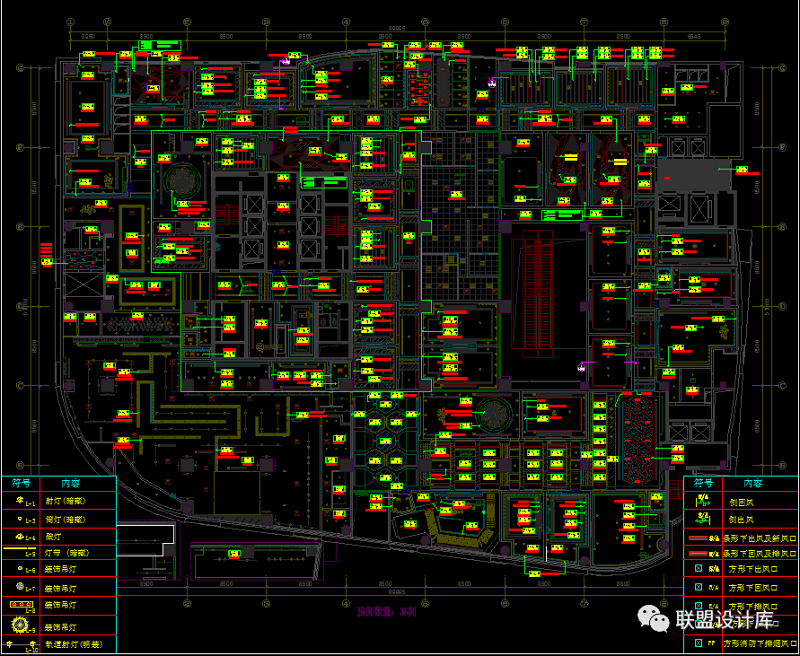
Task: Select the L-6 small pendant lamp symbol
Action: tap(19, 570)
